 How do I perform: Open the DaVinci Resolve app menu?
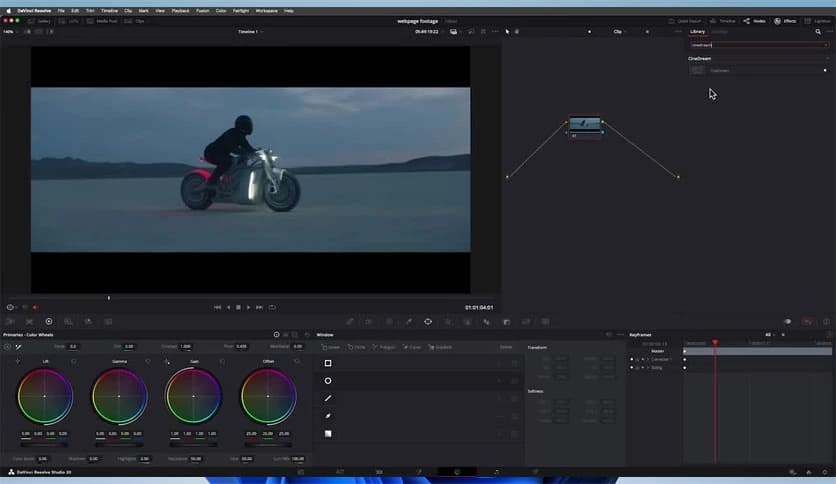pyautogui.click(x=34, y=11)
